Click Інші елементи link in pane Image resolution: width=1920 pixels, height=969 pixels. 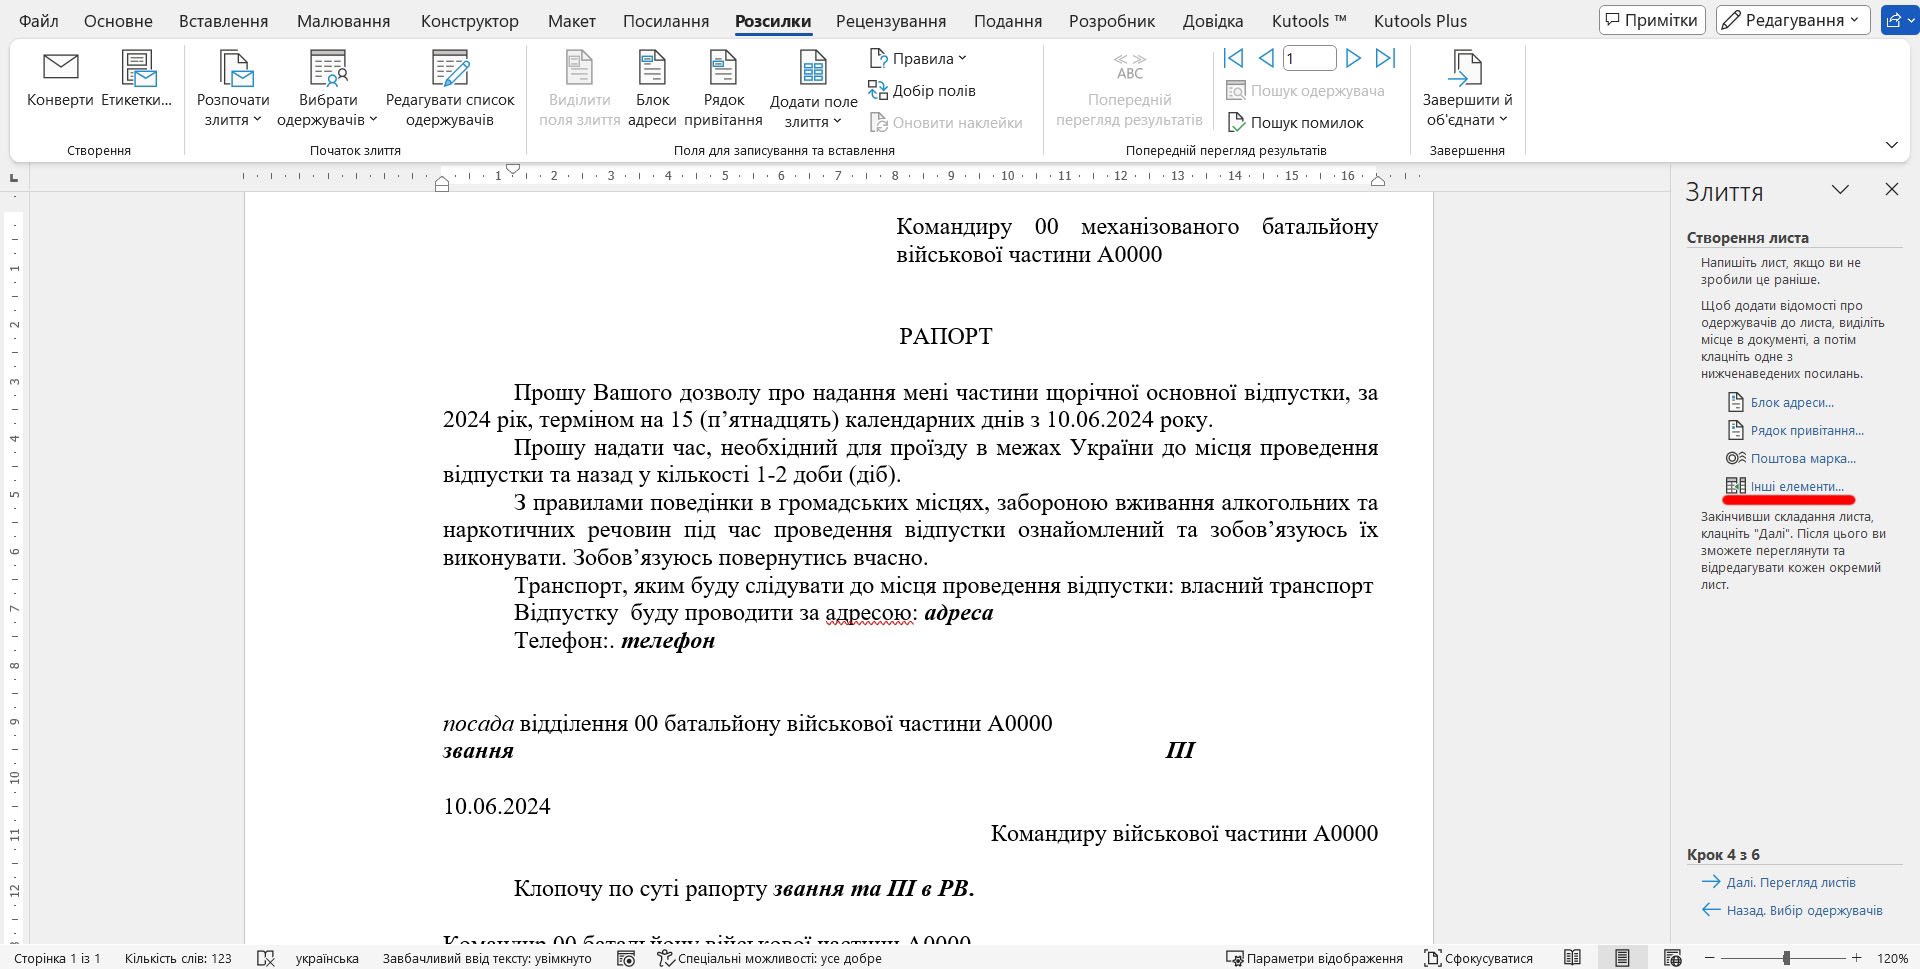(x=1797, y=486)
